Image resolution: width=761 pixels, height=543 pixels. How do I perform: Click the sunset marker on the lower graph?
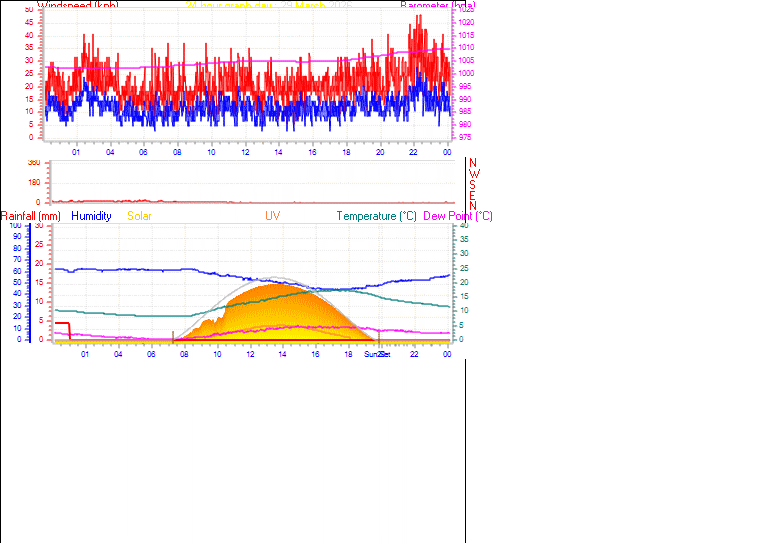(379, 337)
